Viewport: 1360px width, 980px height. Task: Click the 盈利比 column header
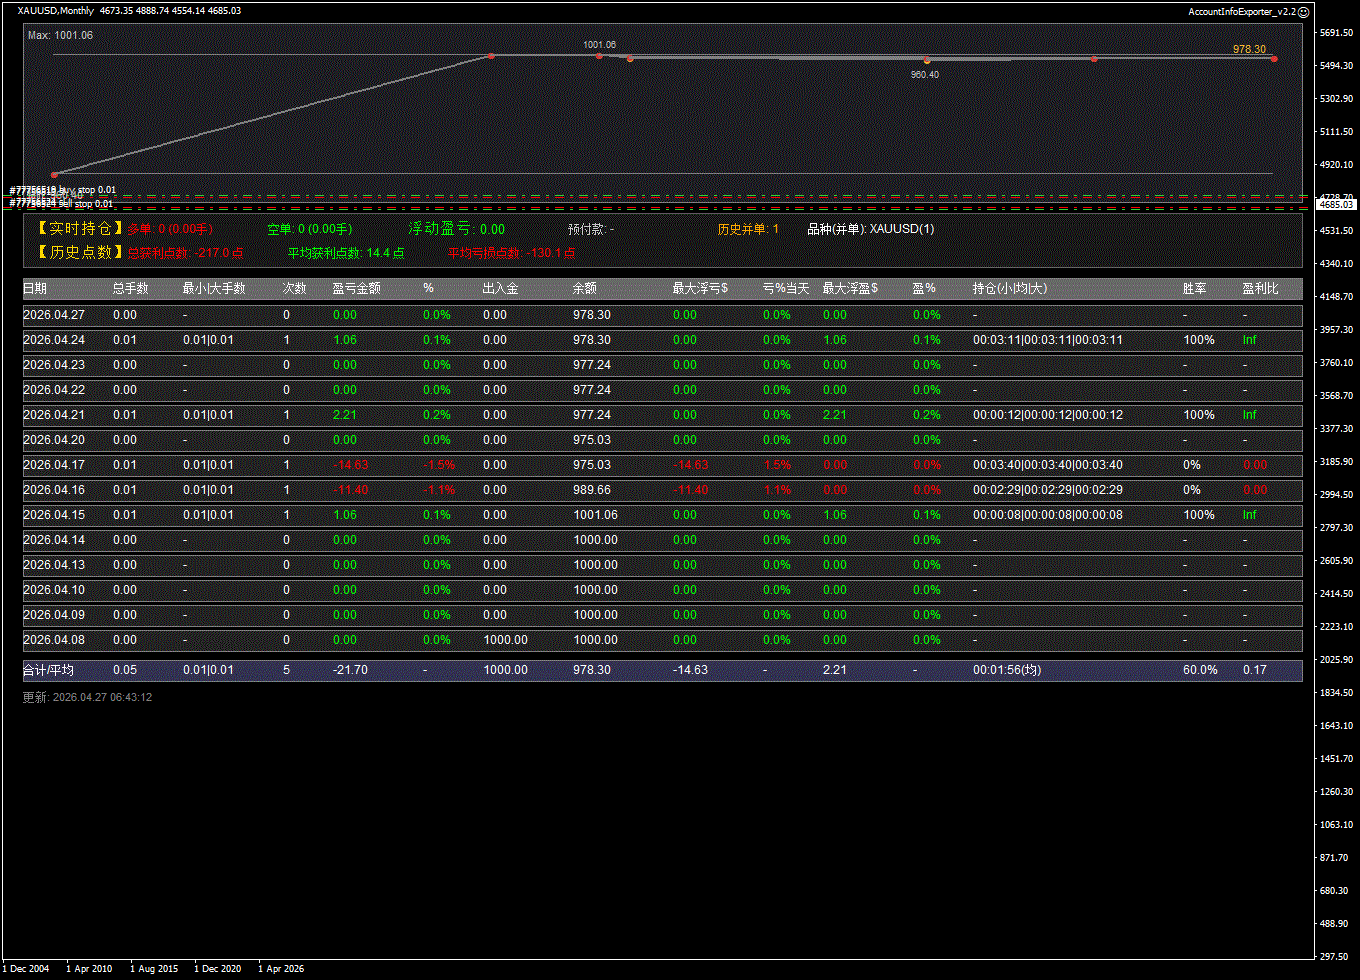tap(1259, 289)
